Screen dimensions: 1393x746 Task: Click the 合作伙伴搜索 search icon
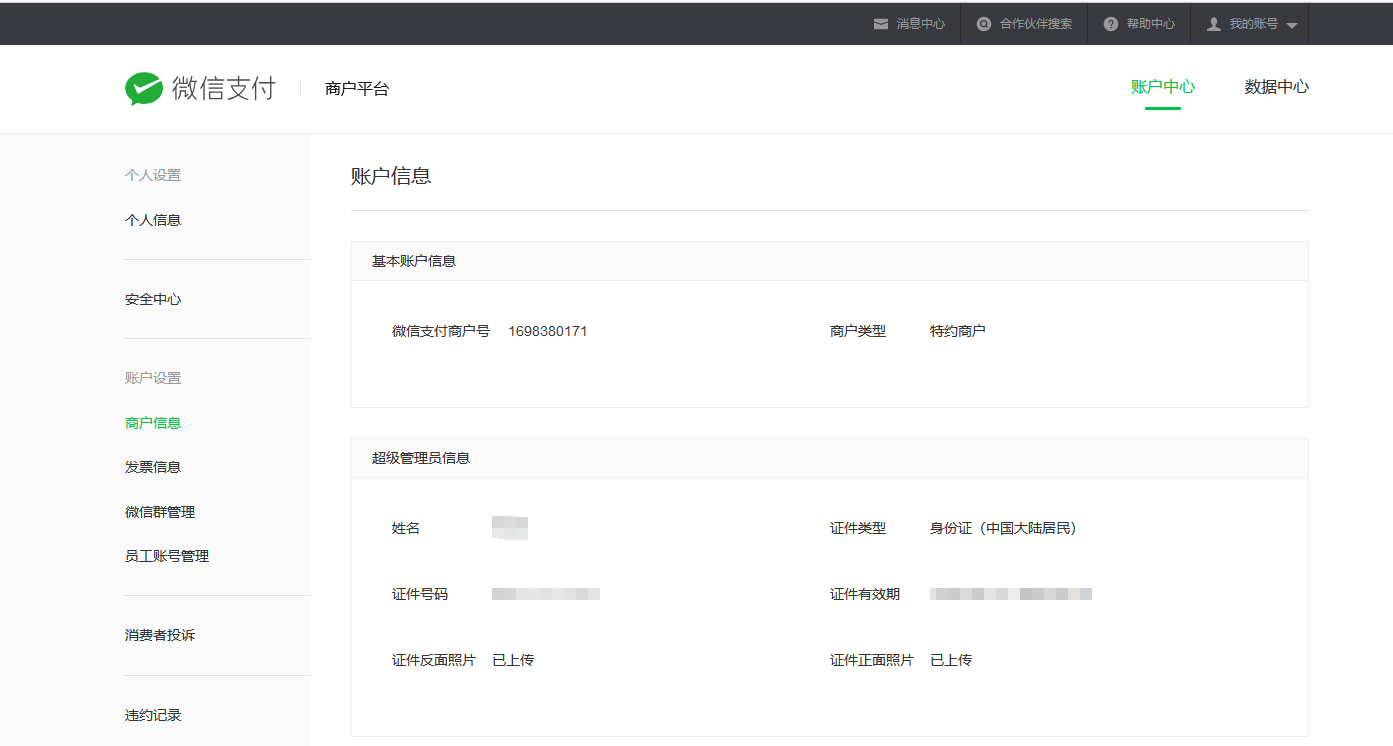(984, 24)
